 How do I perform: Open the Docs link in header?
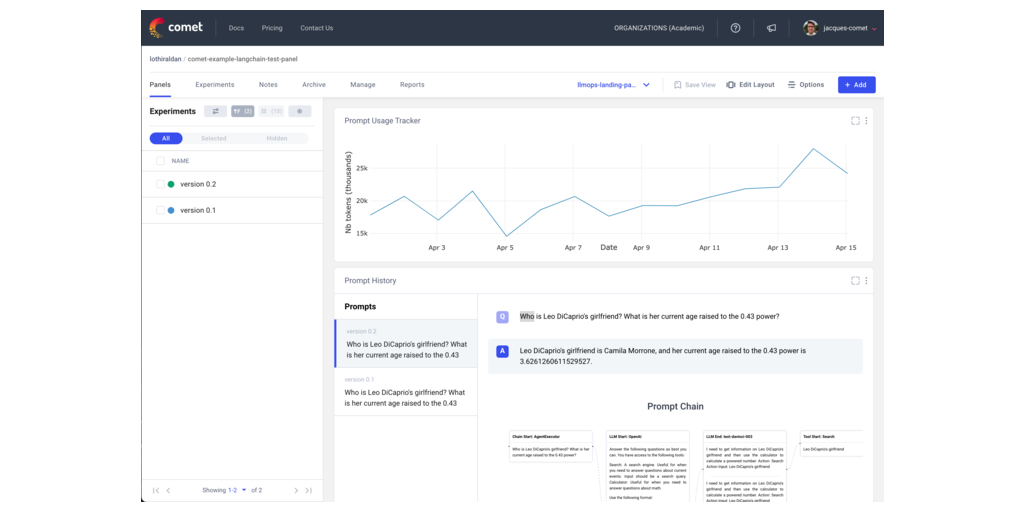pyautogui.click(x=236, y=28)
